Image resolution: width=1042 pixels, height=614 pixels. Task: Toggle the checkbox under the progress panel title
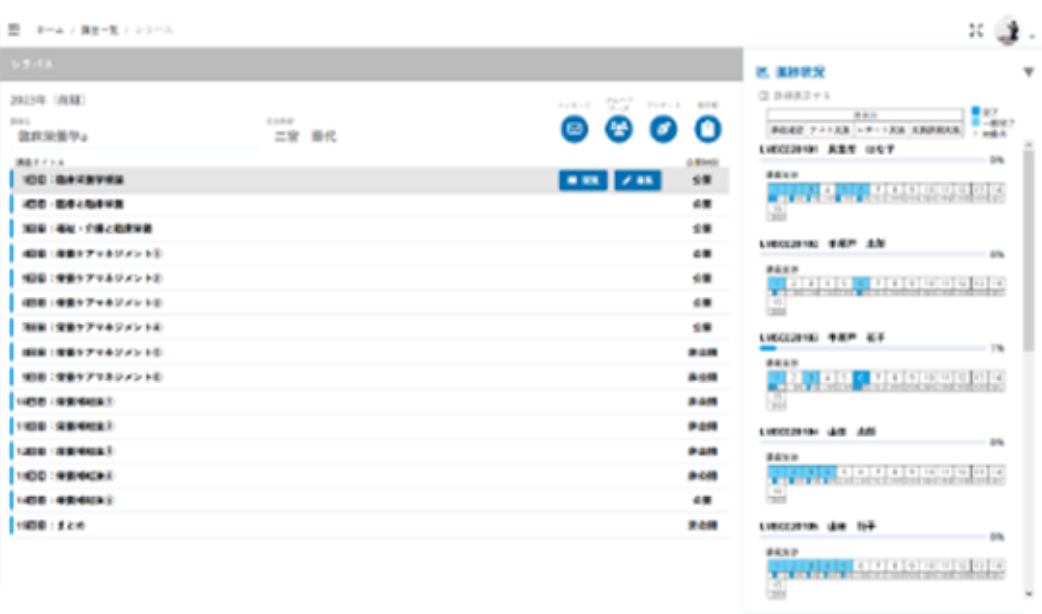pos(764,96)
